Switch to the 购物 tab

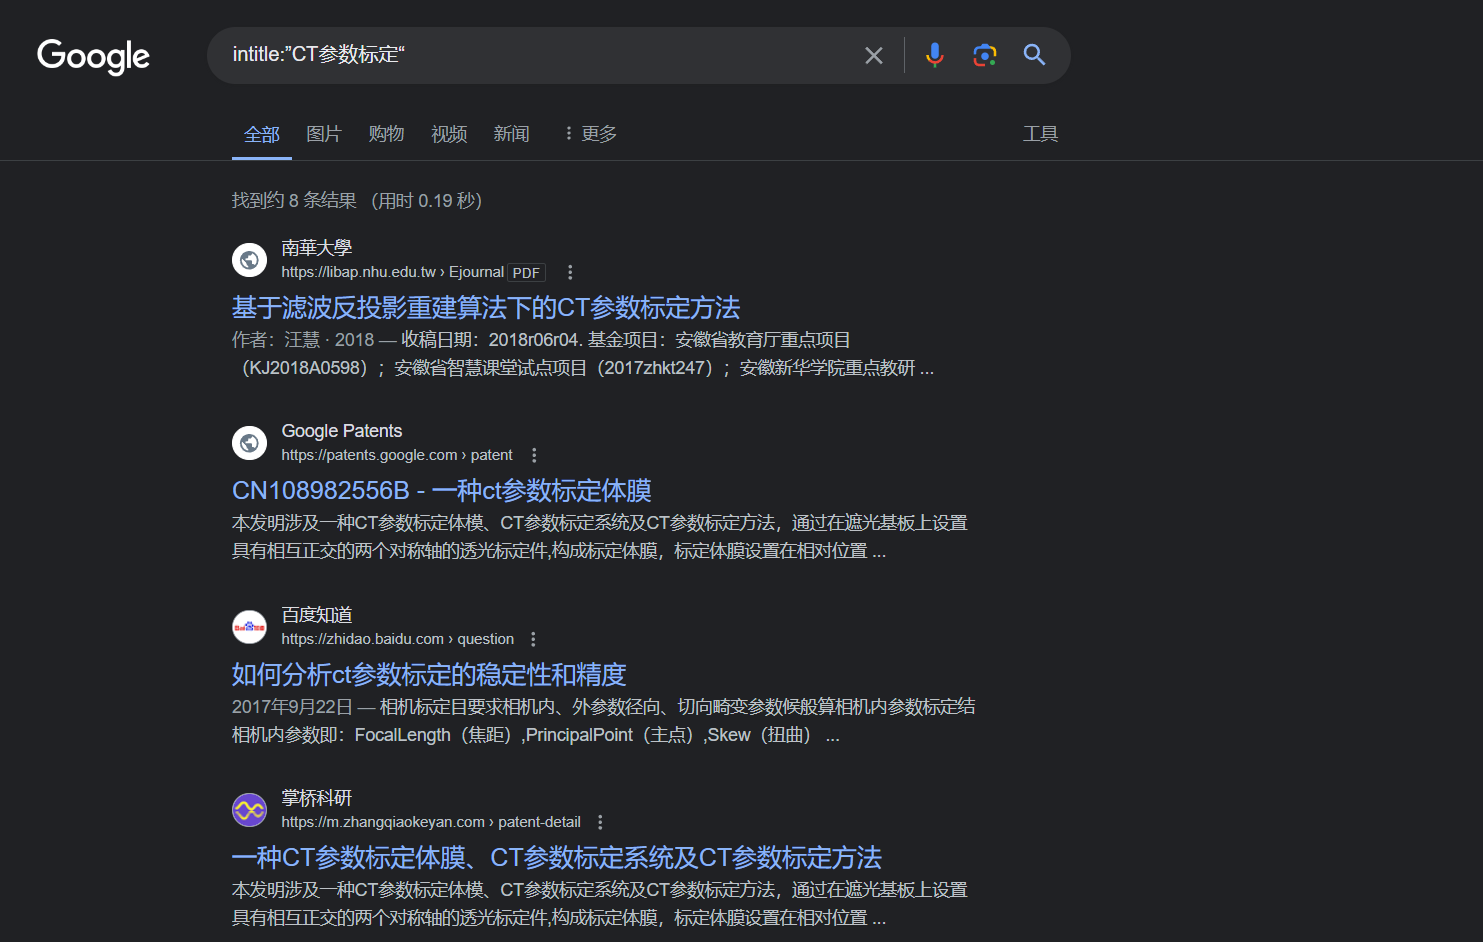tap(386, 134)
